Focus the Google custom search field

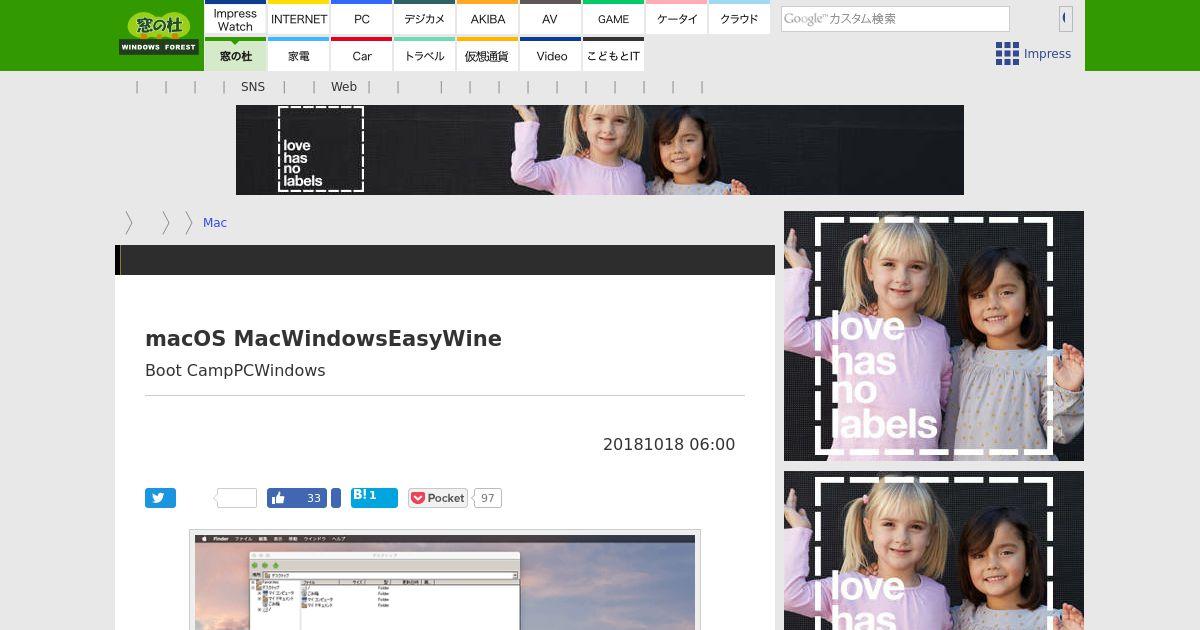tap(895, 18)
